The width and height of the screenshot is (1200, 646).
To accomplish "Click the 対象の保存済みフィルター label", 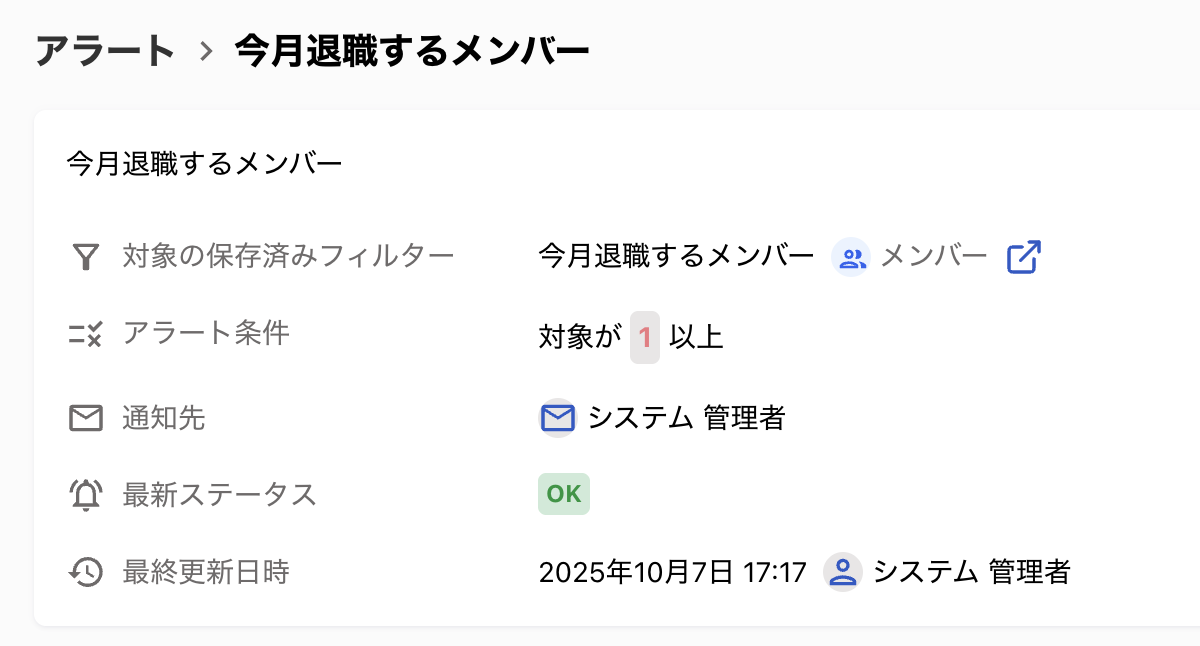I will (288, 256).
